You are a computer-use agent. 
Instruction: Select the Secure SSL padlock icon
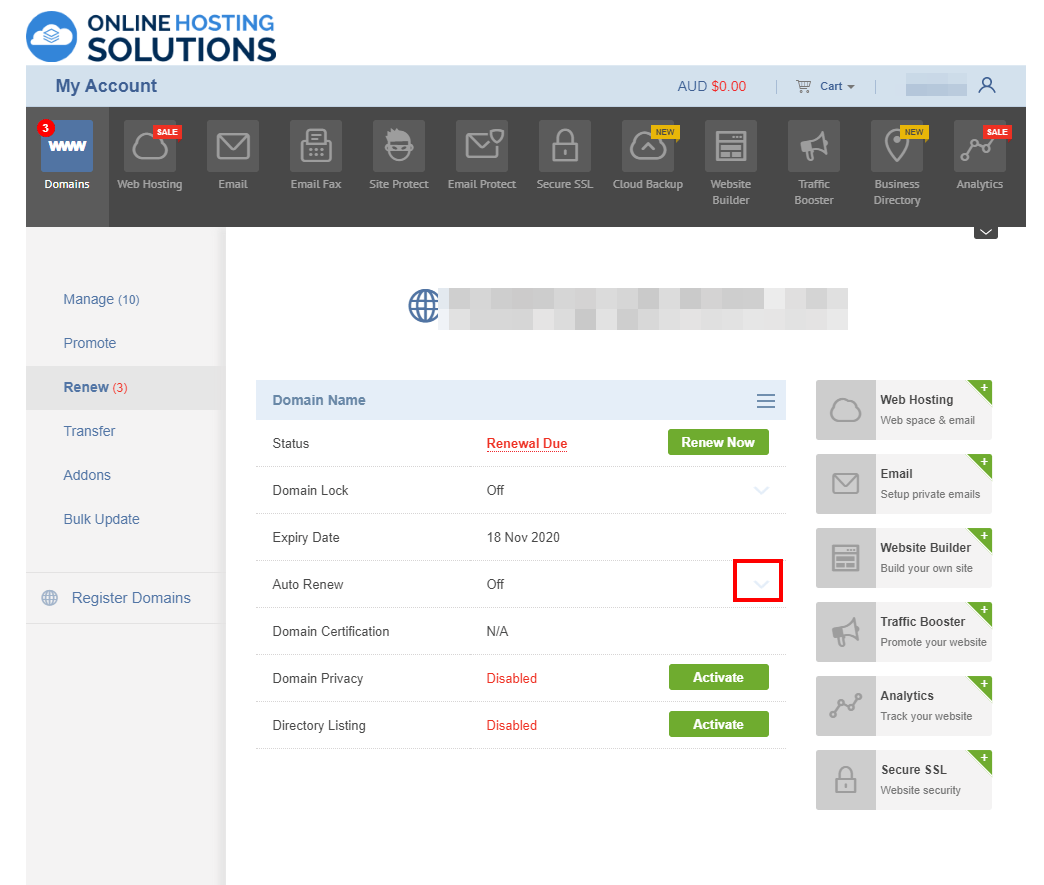point(564,147)
